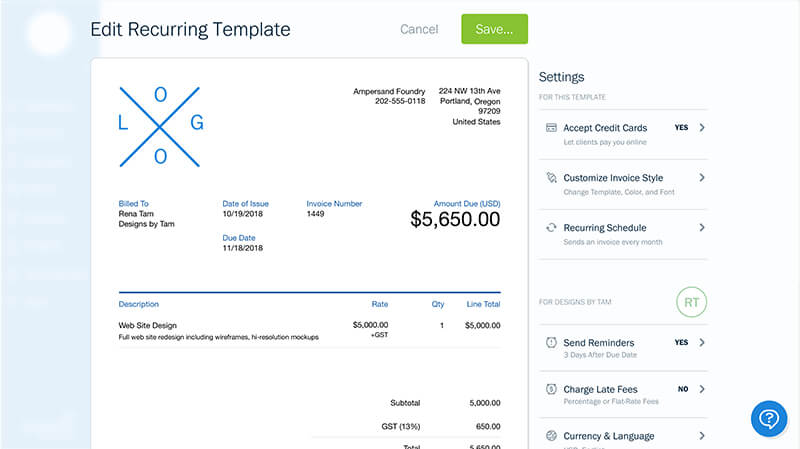Screen dimensions: 800x449
Task: Click the Edit Recurring Template heading
Action: (x=190, y=30)
